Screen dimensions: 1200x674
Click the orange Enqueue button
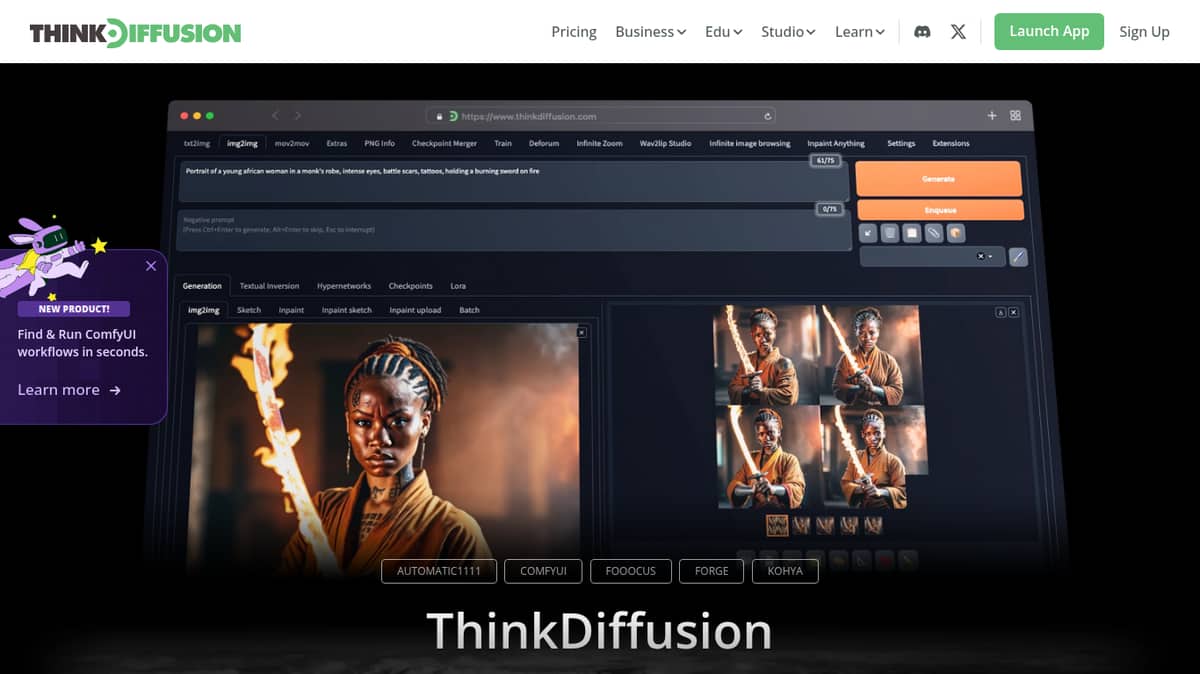click(940, 210)
